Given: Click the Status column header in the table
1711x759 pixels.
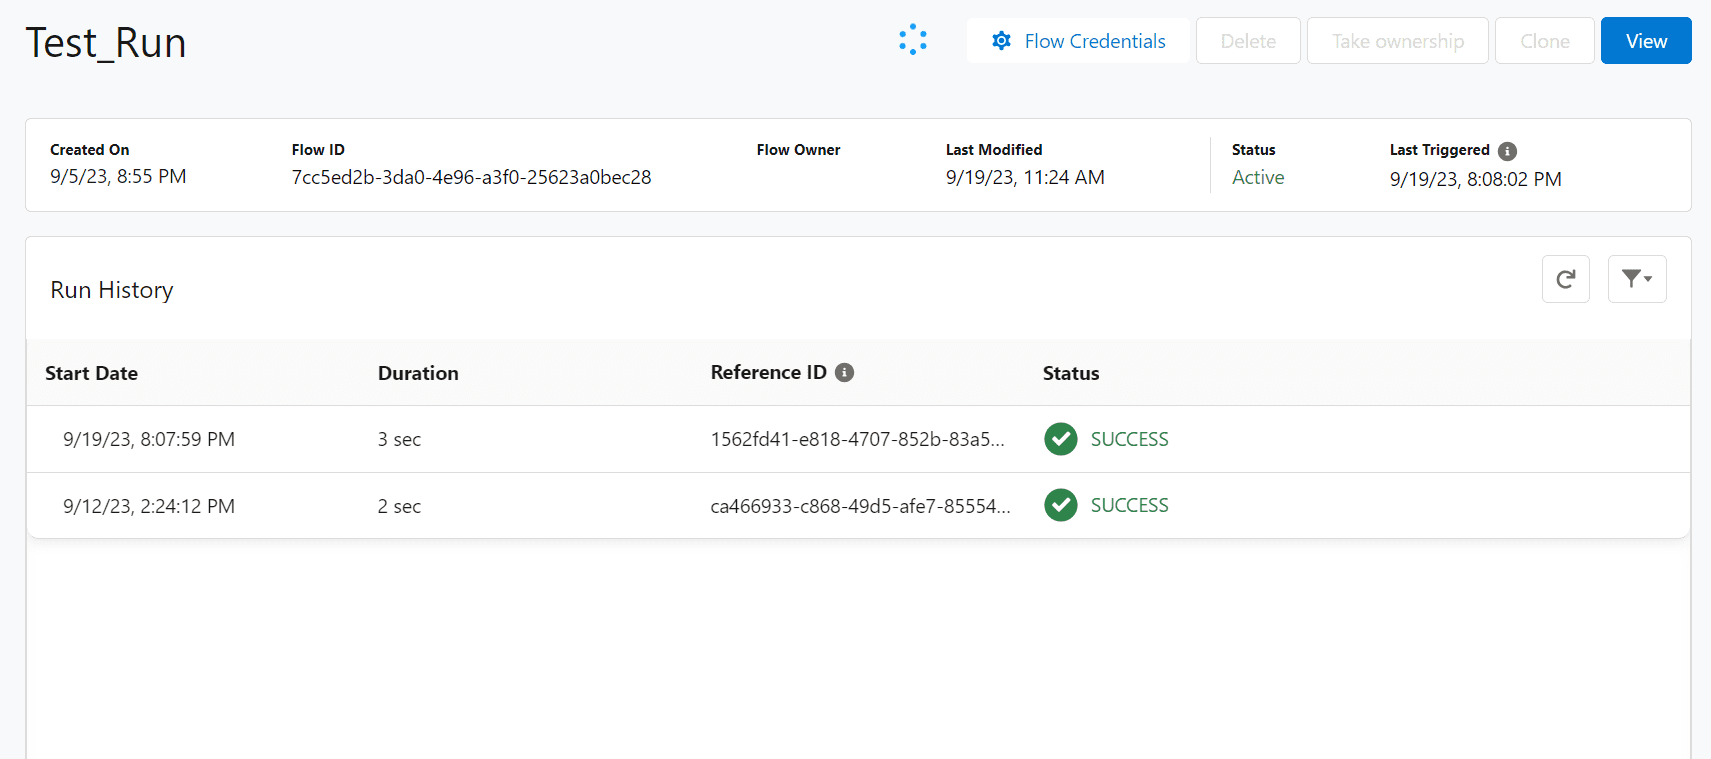Looking at the screenshot, I should 1071,373.
